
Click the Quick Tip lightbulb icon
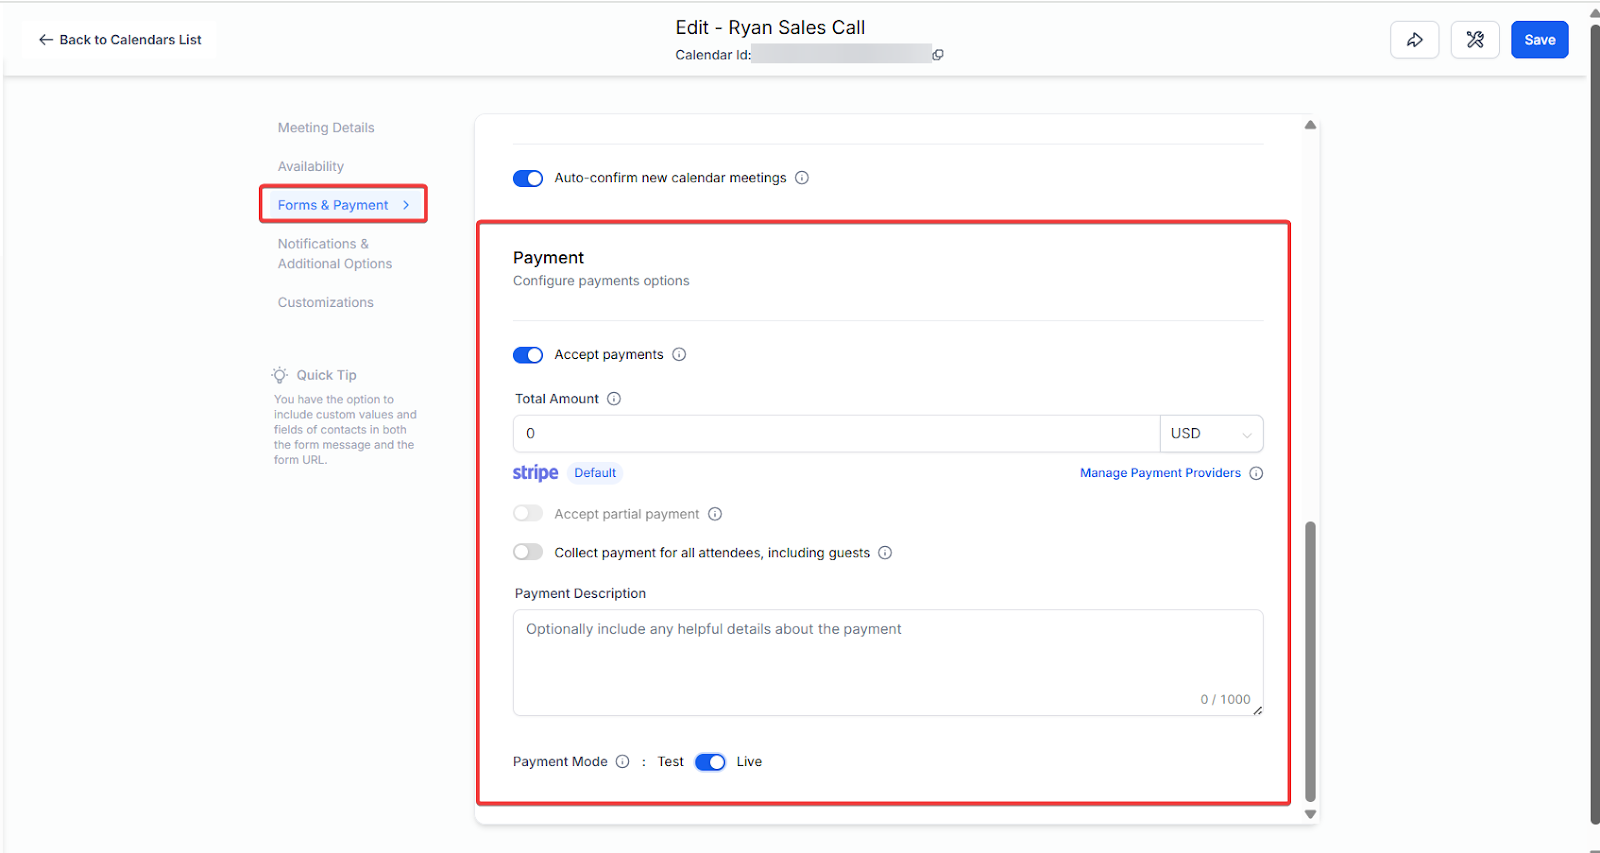[x=280, y=375]
